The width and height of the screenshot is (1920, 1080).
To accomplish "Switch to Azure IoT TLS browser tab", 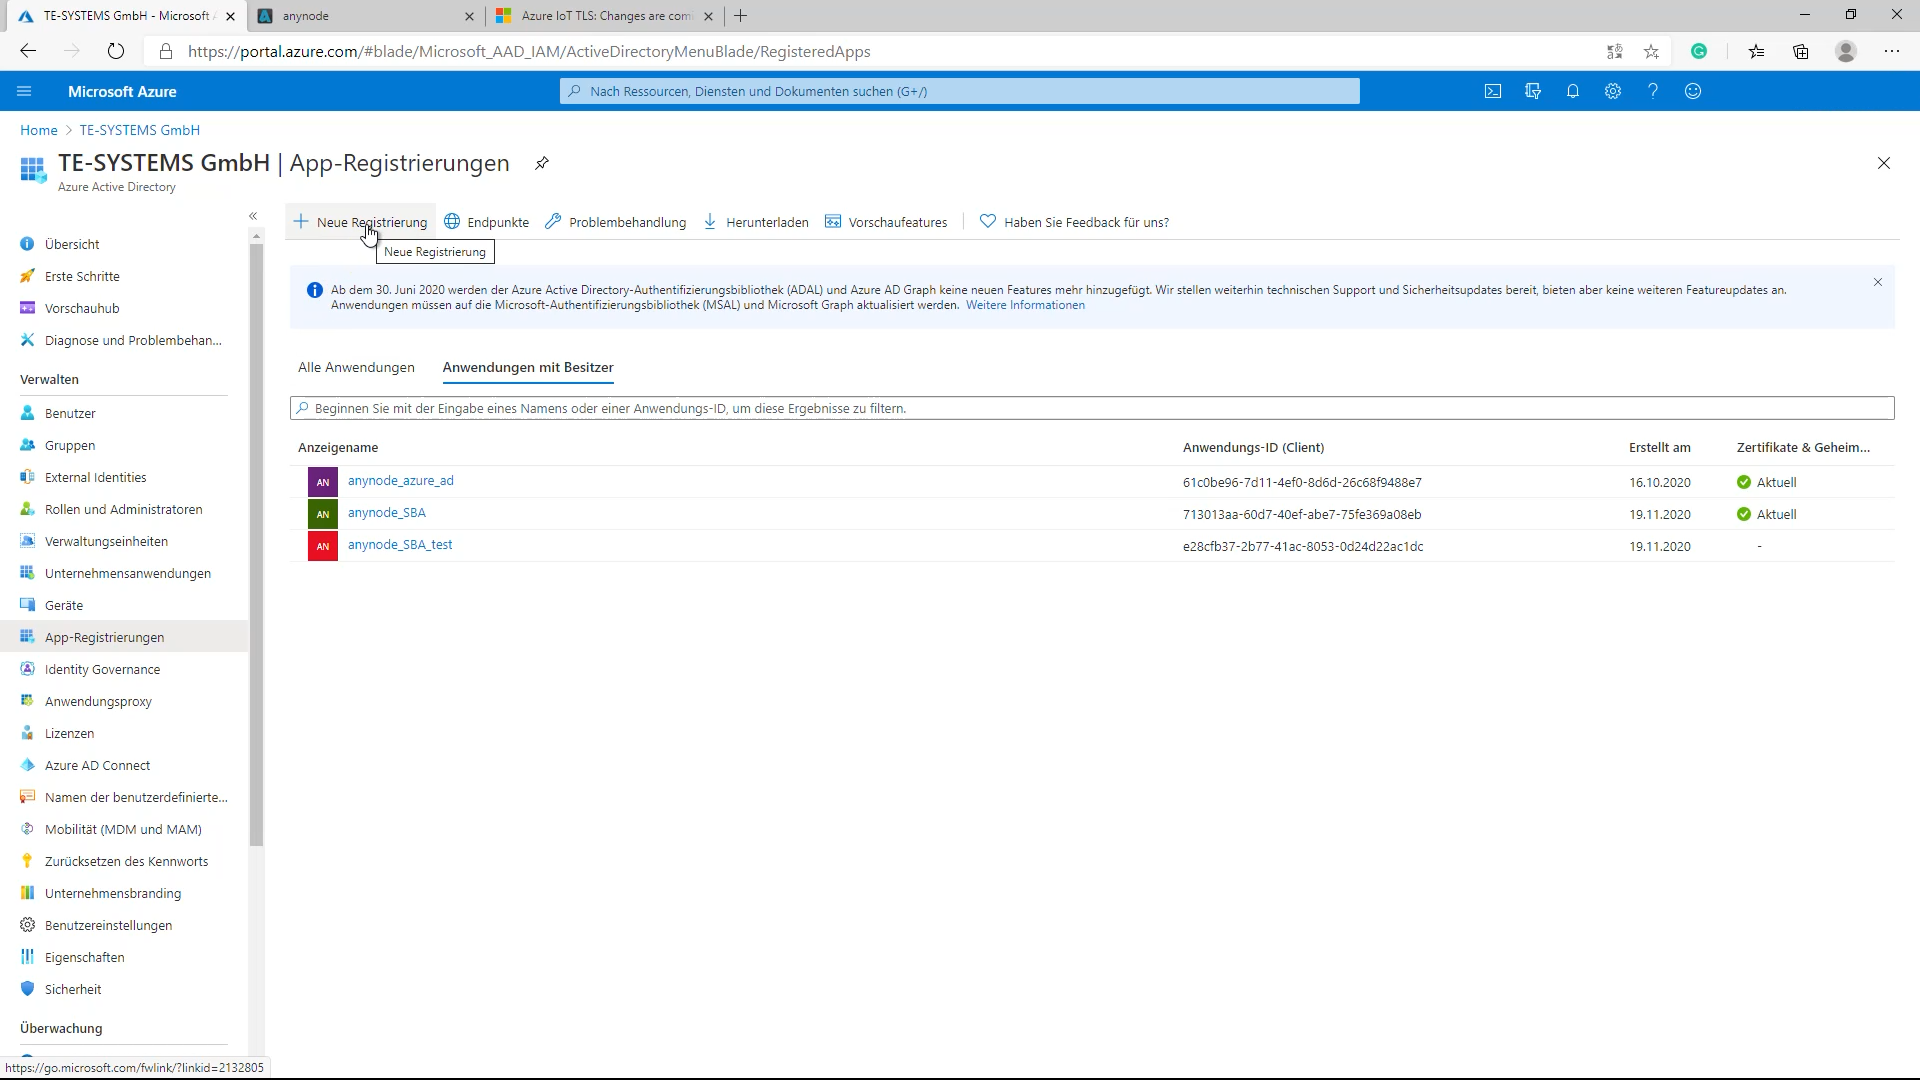I will point(605,16).
